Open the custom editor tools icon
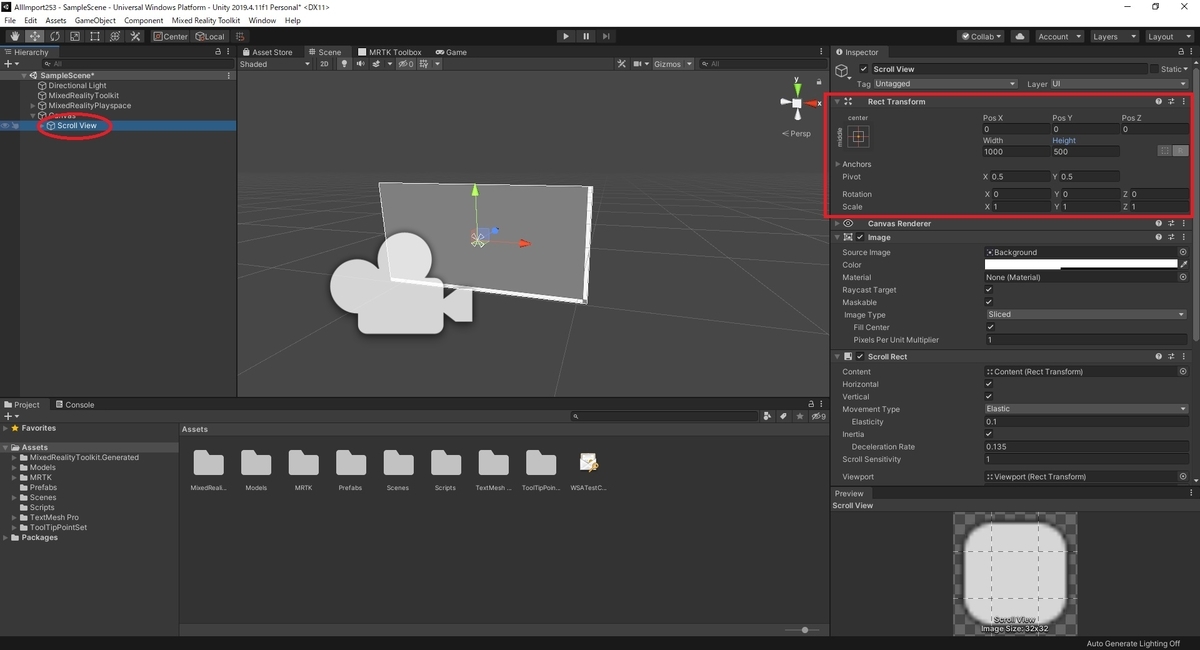Image resolution: width=1200 pixels, height=650 pixels. (x=135, y=37)
